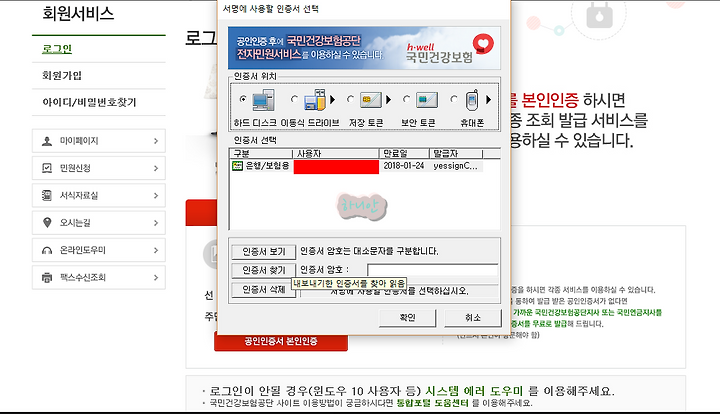The width and height of the screenshot is (720, 414).
Task: Cancel with the 취소 button
Action: click(x=472, y=318)
